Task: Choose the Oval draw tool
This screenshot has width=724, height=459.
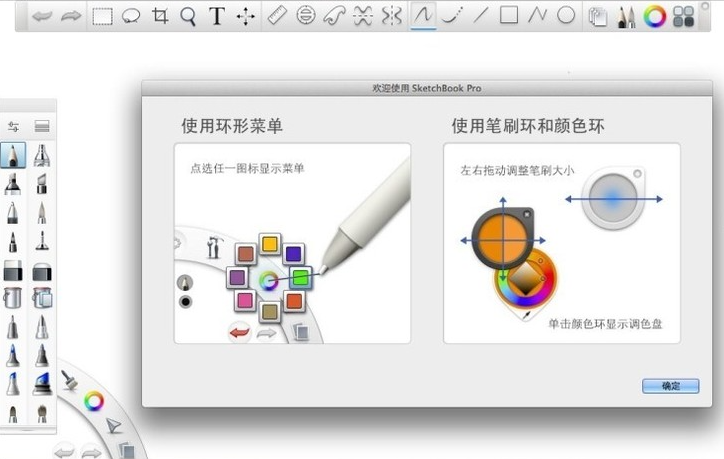Action: pyautogui.click(x=566, y=15)
